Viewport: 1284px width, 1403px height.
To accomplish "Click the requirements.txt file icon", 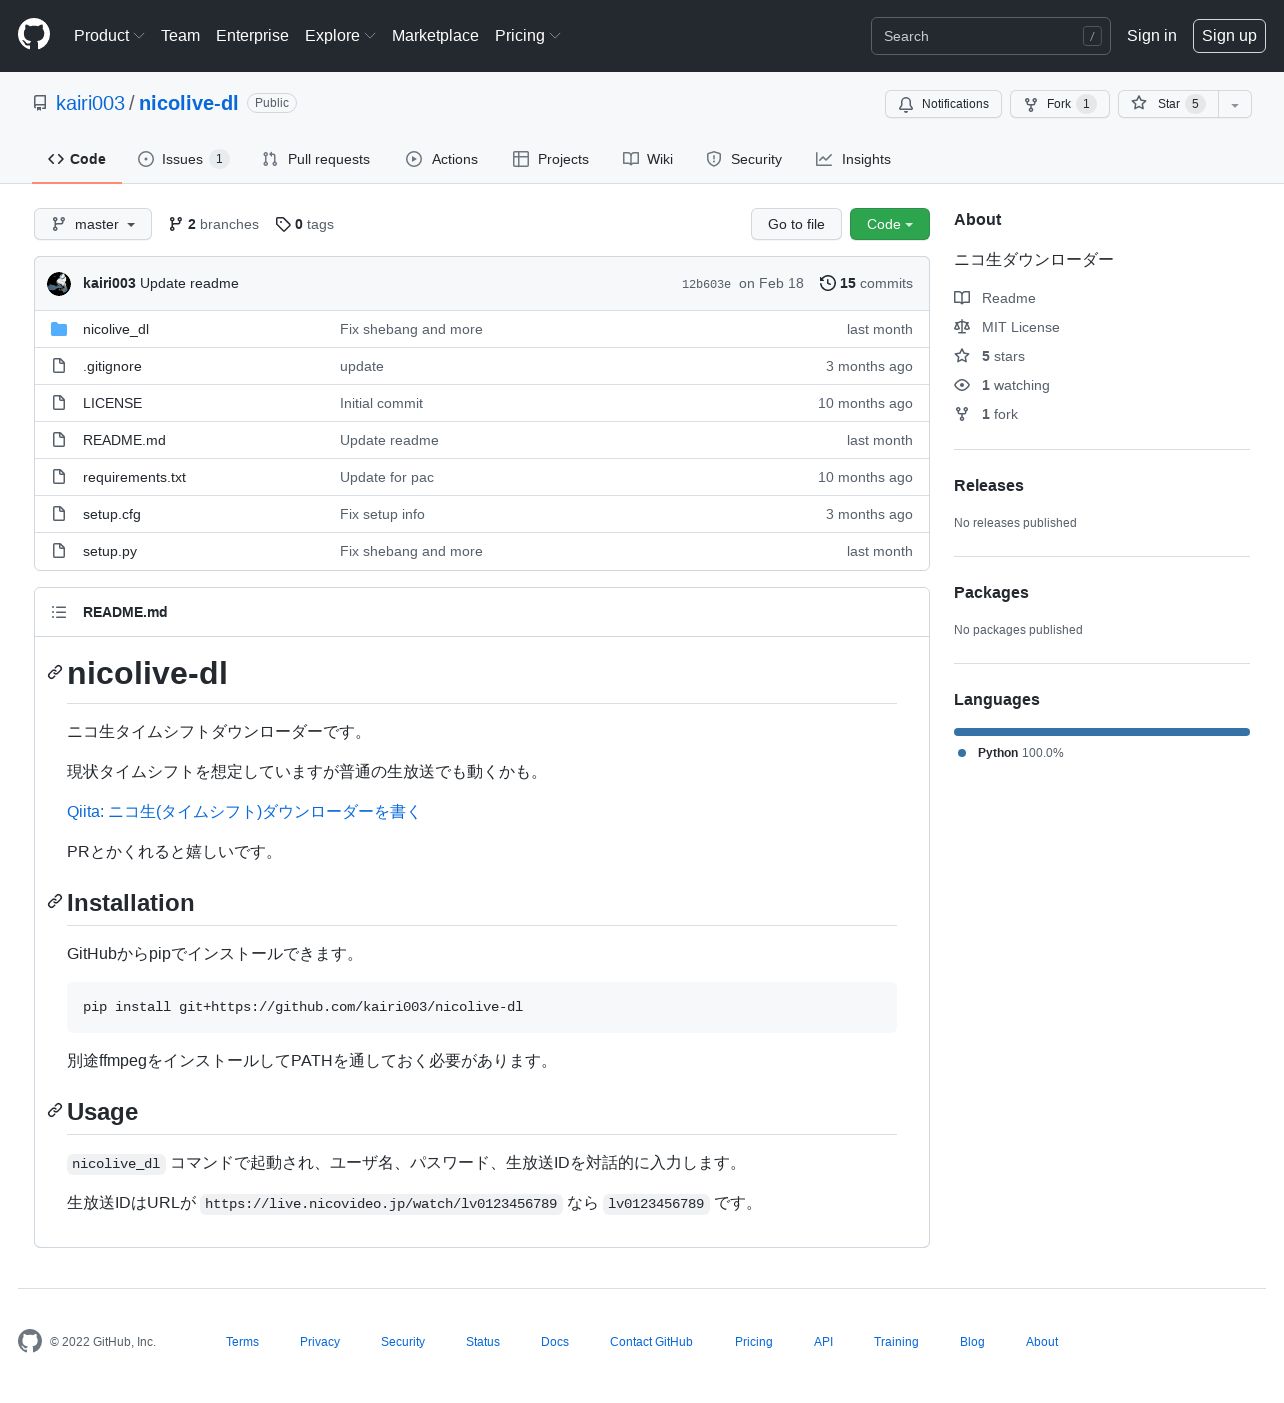I will click(59, 477).
